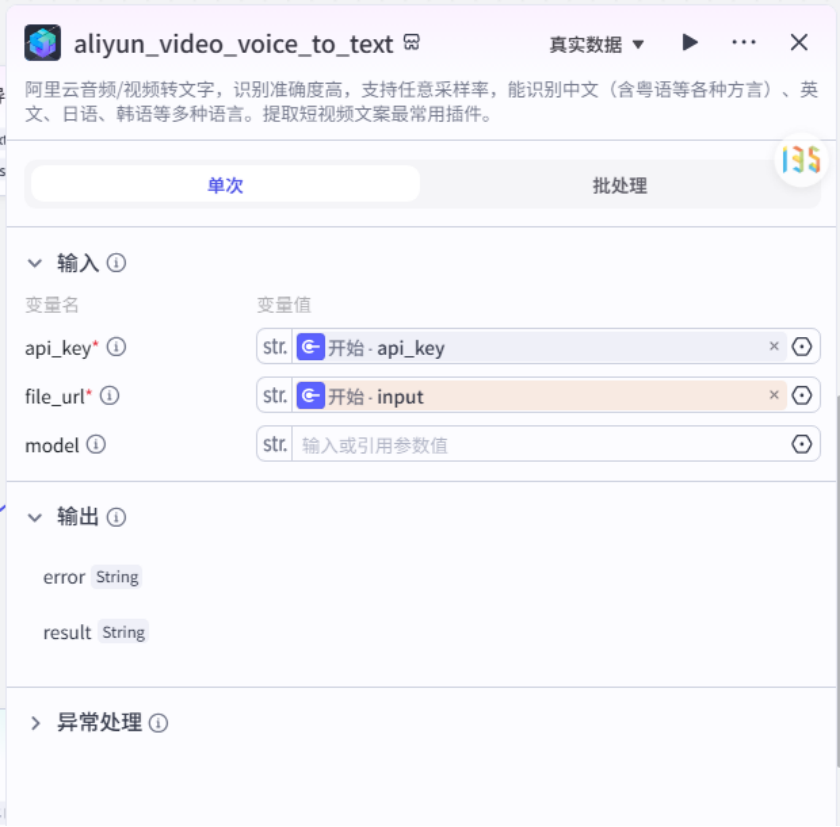Show info tooltip for model parameter
Viewport: 840px width, 827px height.
tap(96, 444)
